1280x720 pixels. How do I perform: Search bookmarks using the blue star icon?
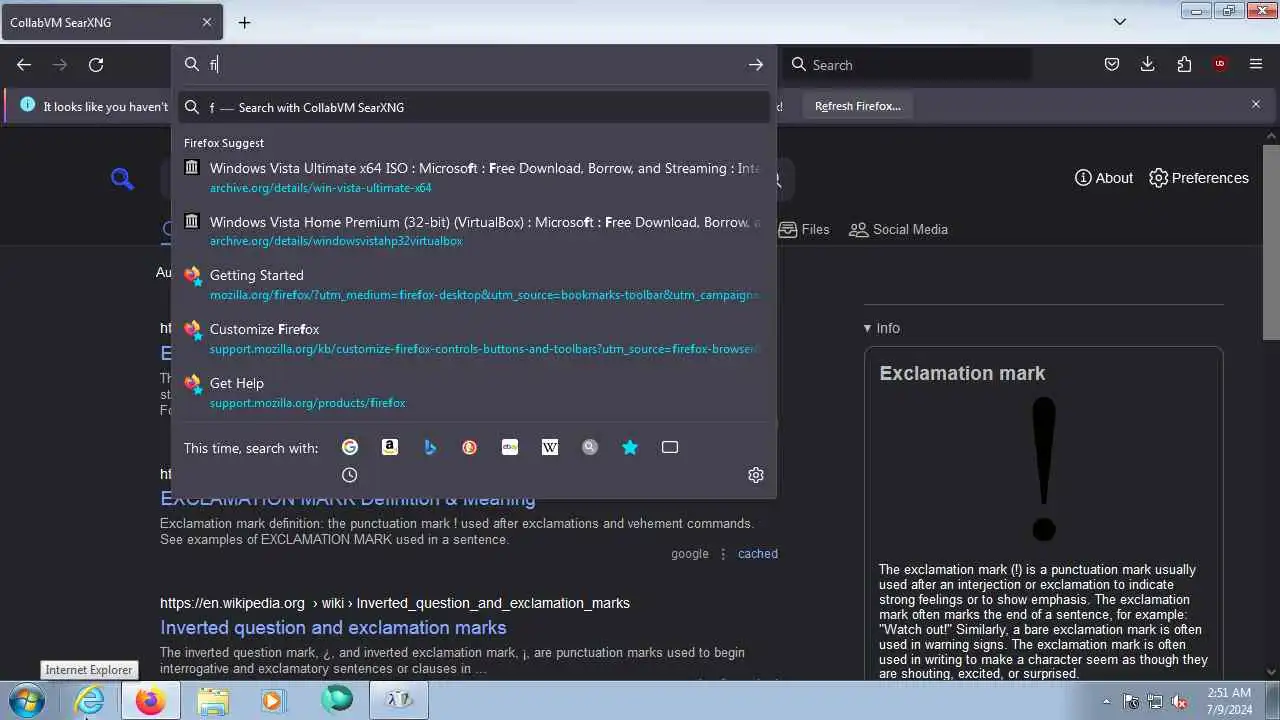tap(630, 447)
